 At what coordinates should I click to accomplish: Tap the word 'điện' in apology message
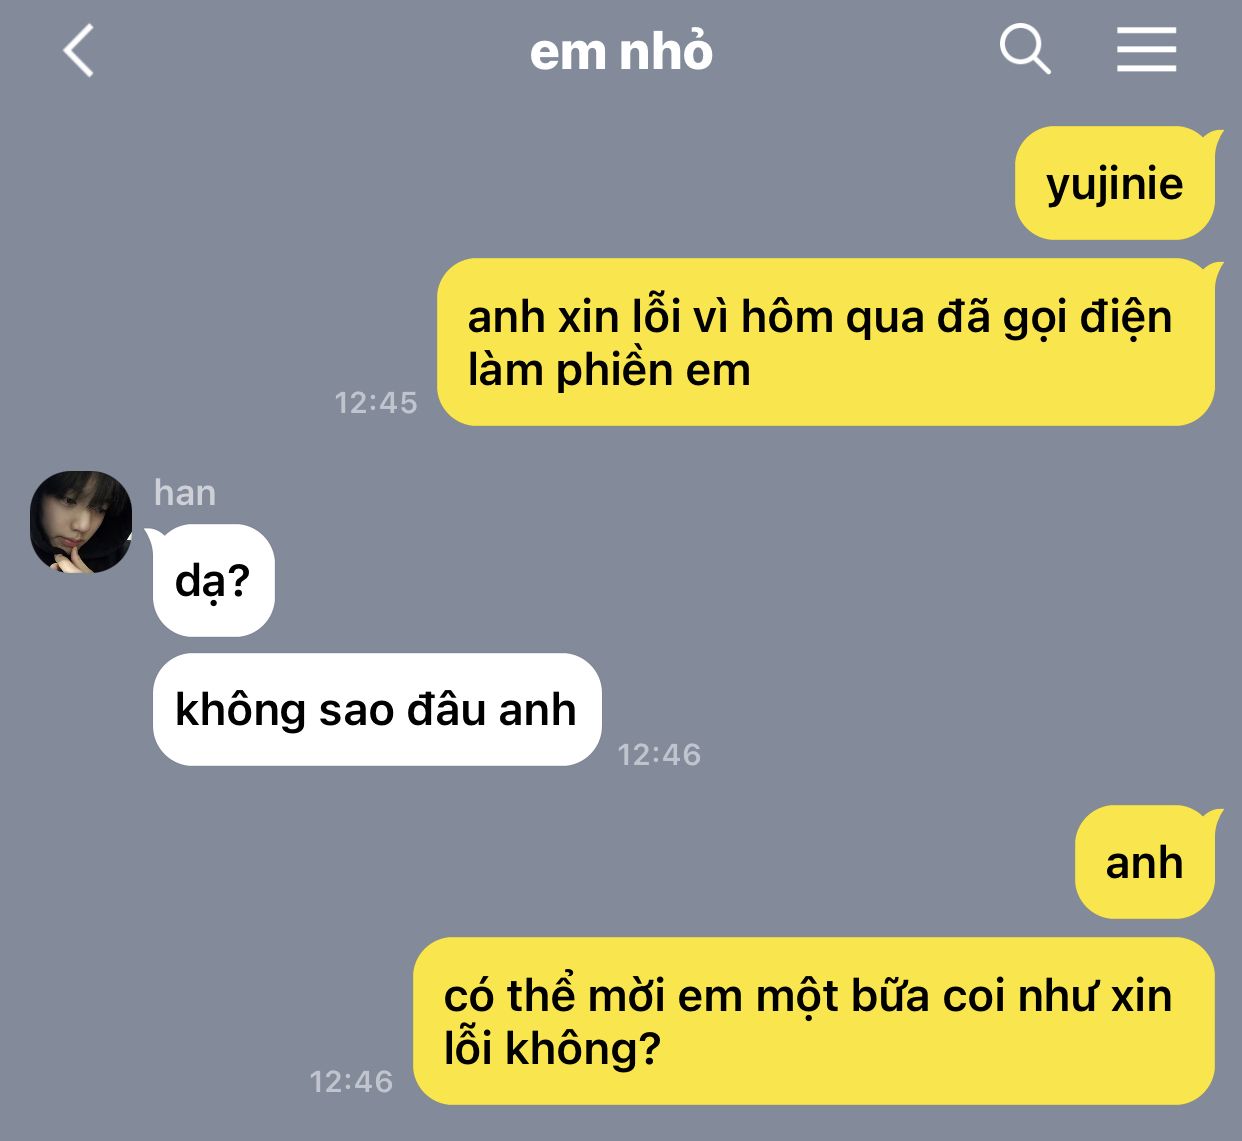click(1126, 318)
